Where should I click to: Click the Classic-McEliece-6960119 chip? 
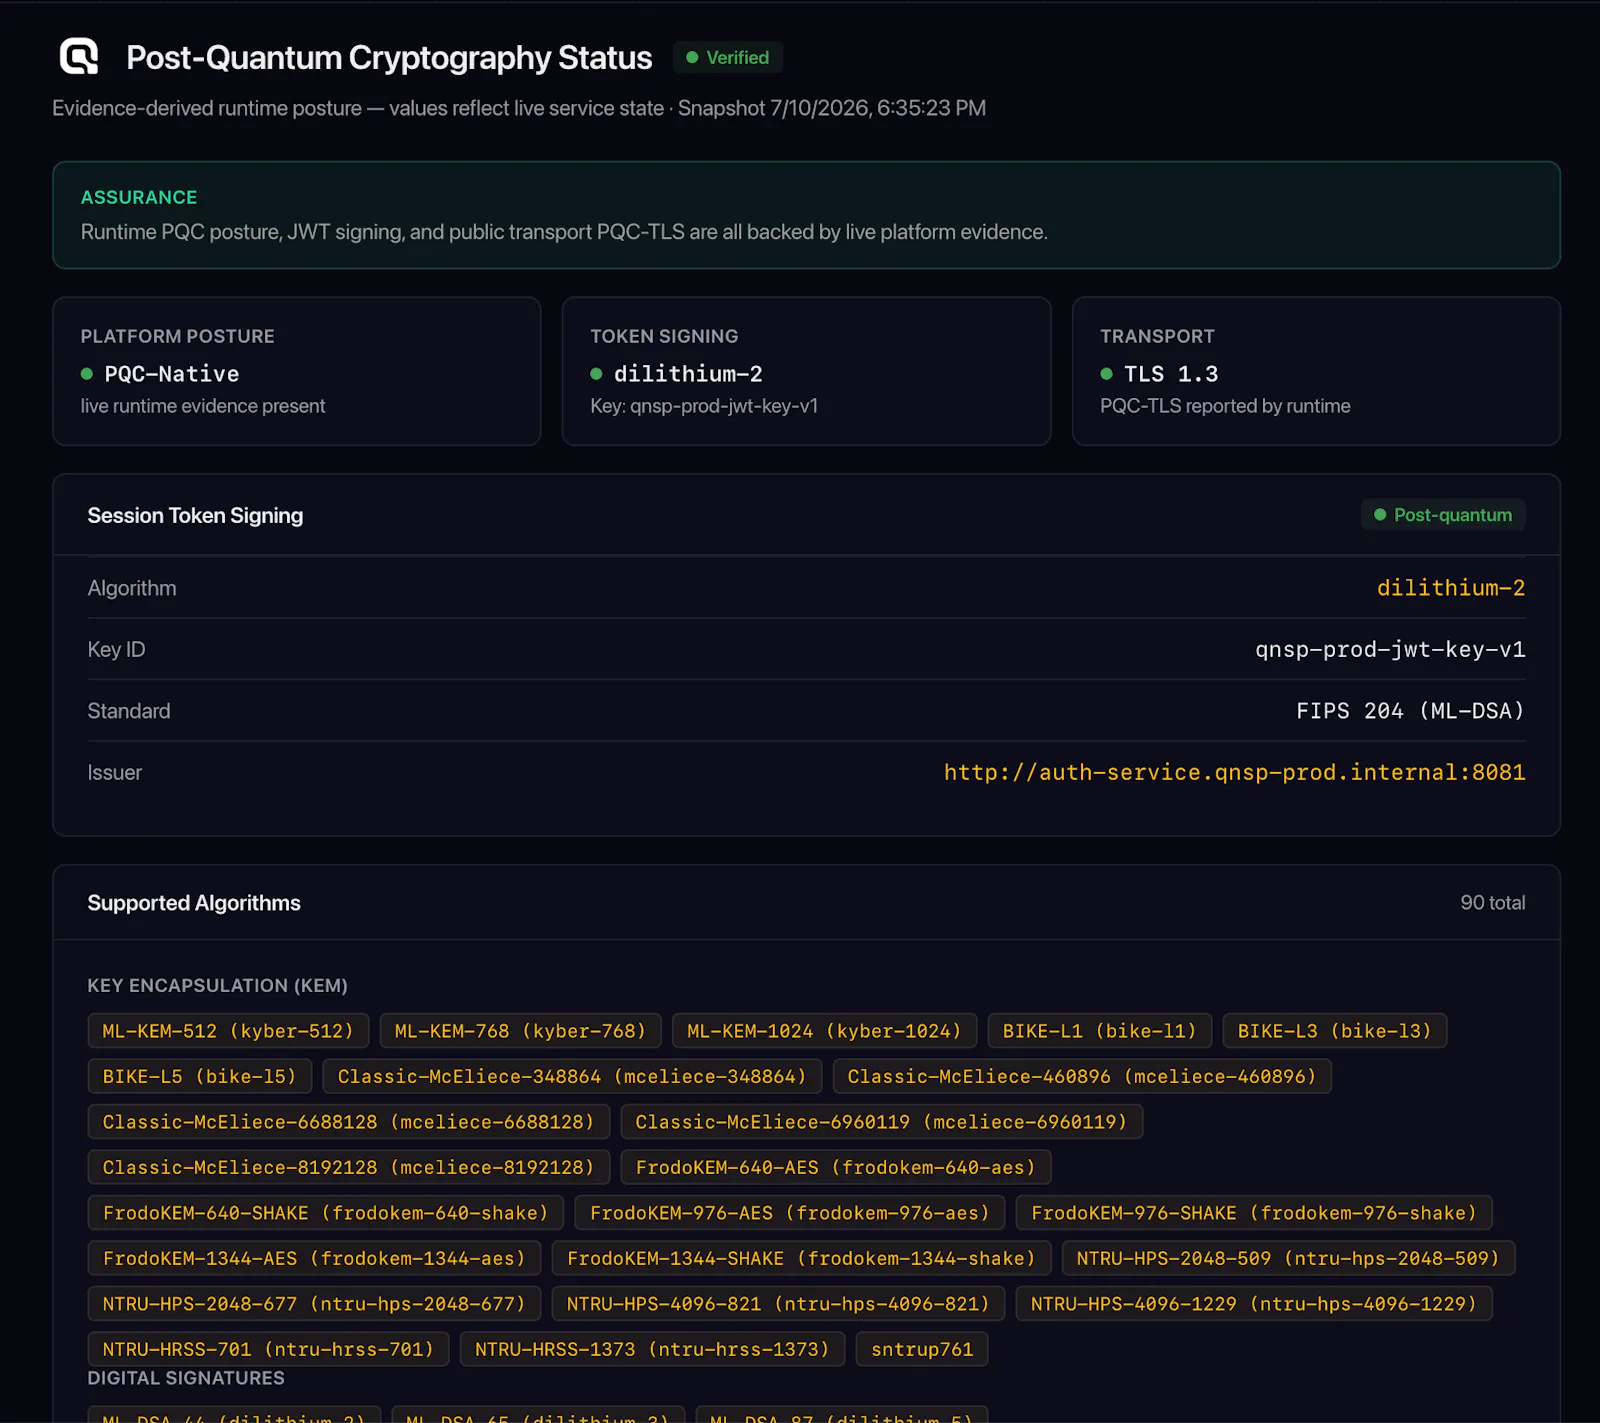(x=881, y=1122)
